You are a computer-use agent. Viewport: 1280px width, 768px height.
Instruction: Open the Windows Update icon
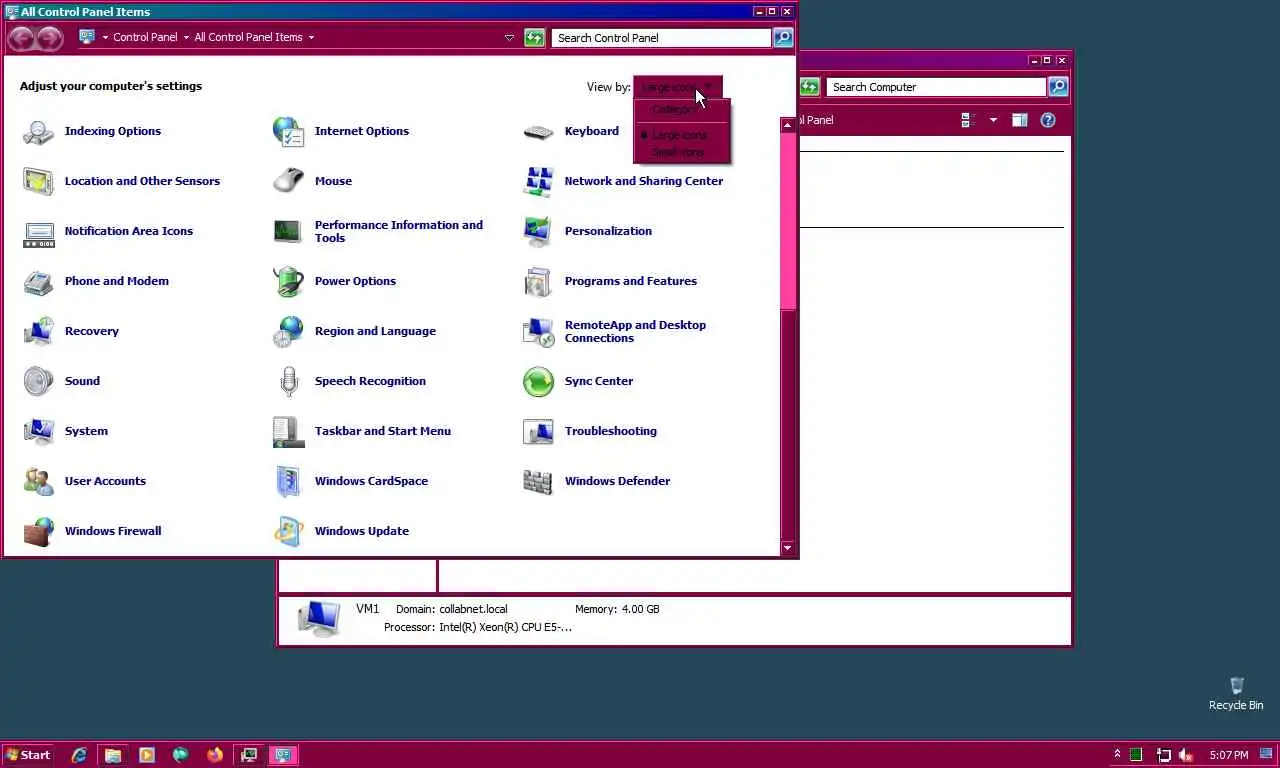(288, 531)
